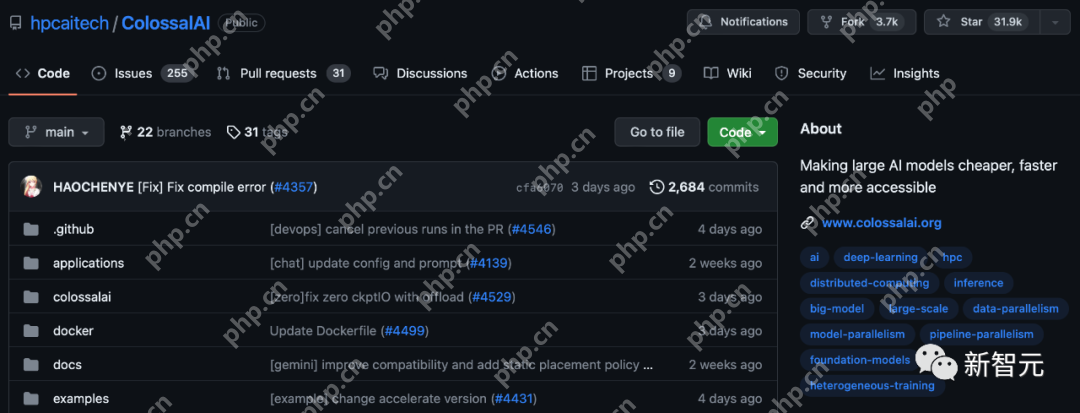Click the link chain icon beside www.colossalai.org
This screenshot has height=413, width=1080.
click(807, 223)
